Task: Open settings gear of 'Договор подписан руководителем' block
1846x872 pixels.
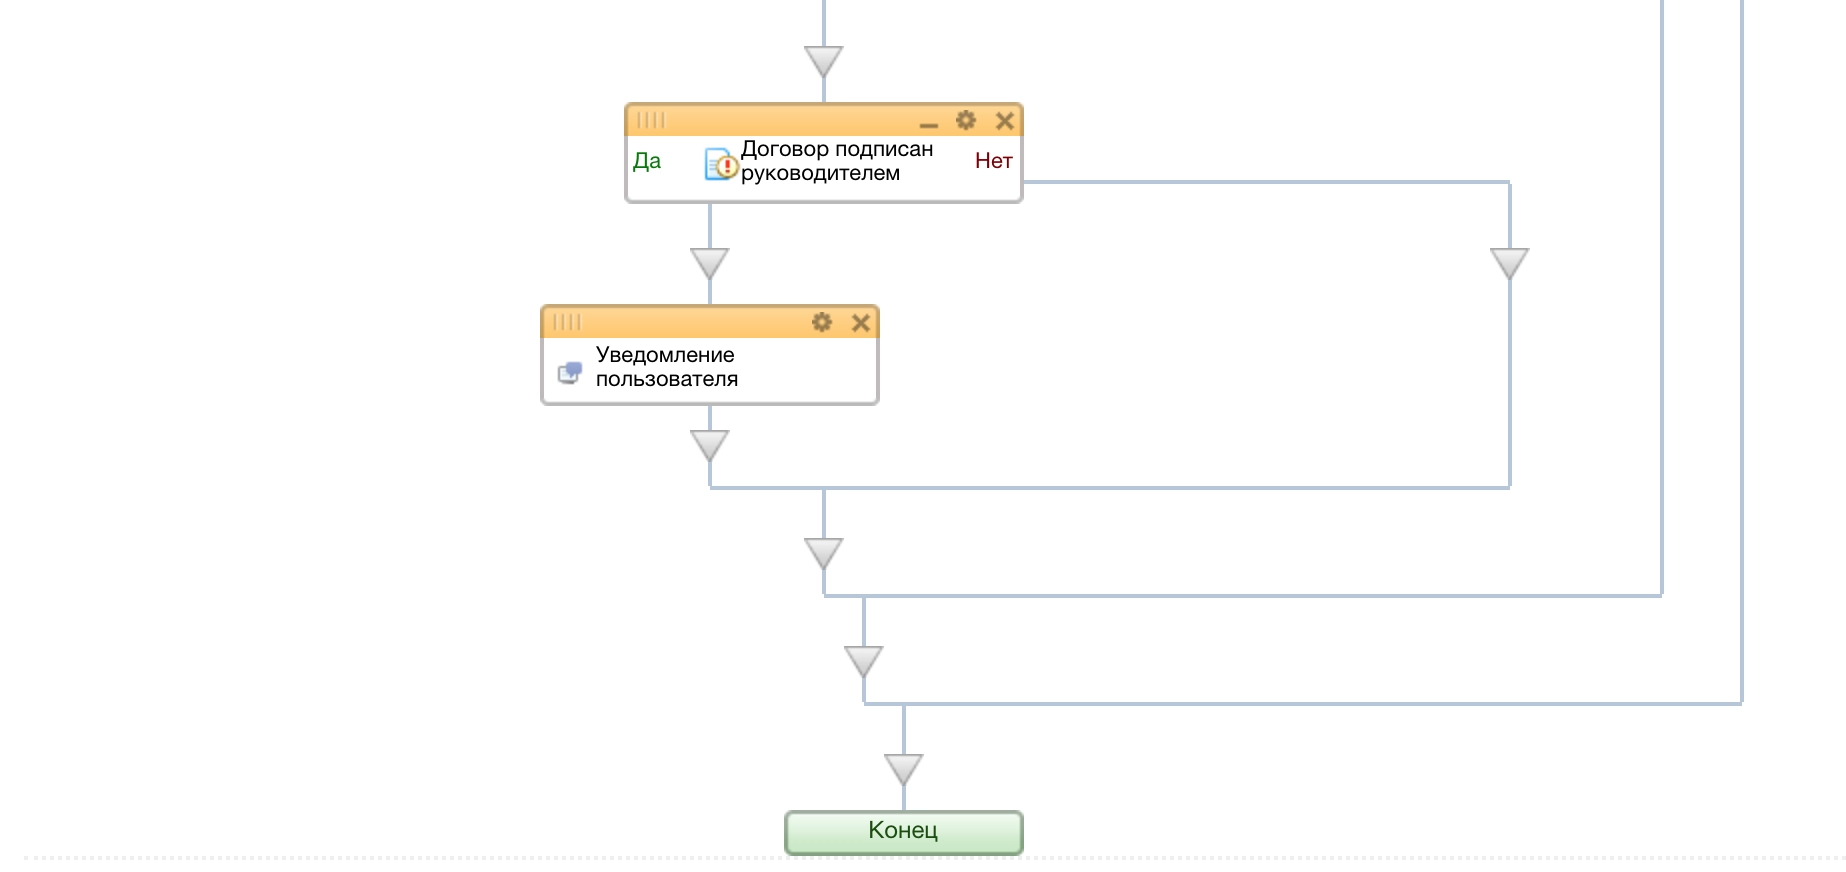Action: pos(965,121)
